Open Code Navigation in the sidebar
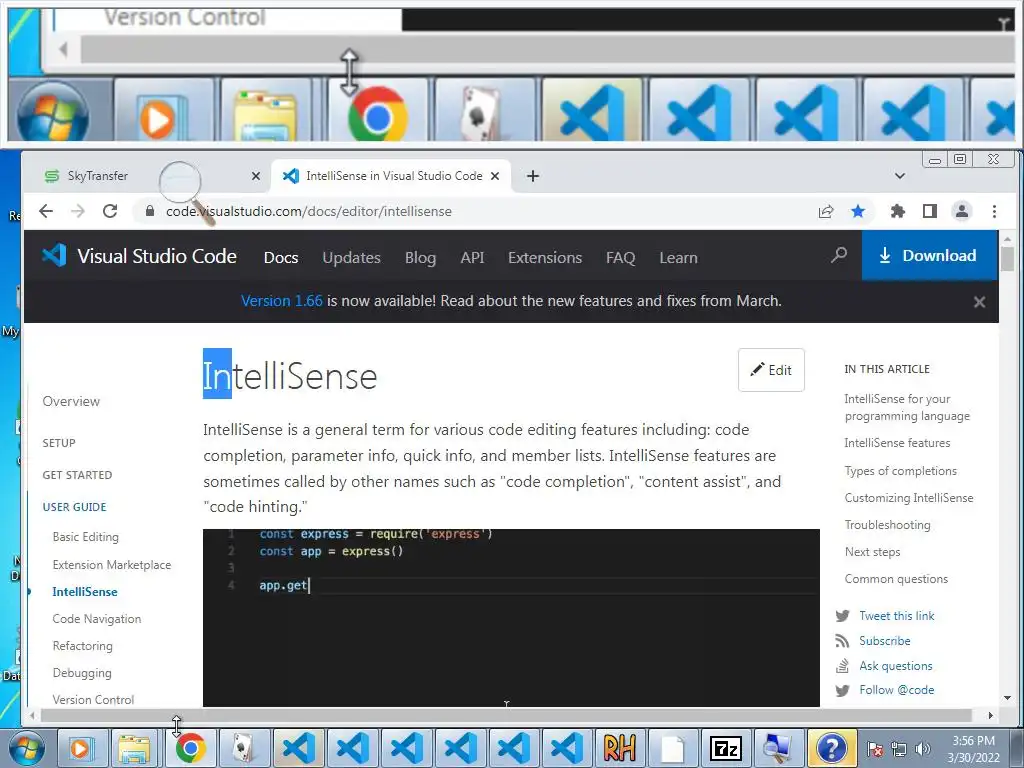The image size is (1024, 768). (x=97, y=618)
